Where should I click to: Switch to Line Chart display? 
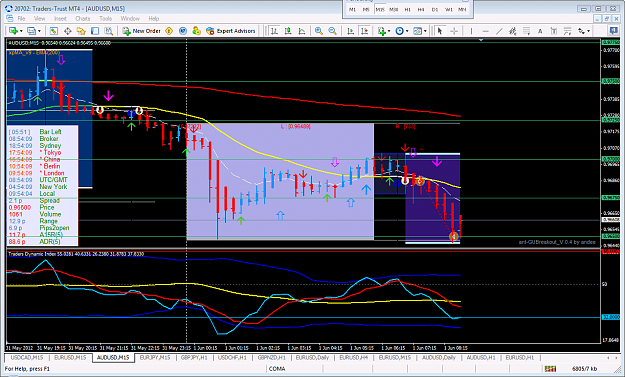point(302,31)
